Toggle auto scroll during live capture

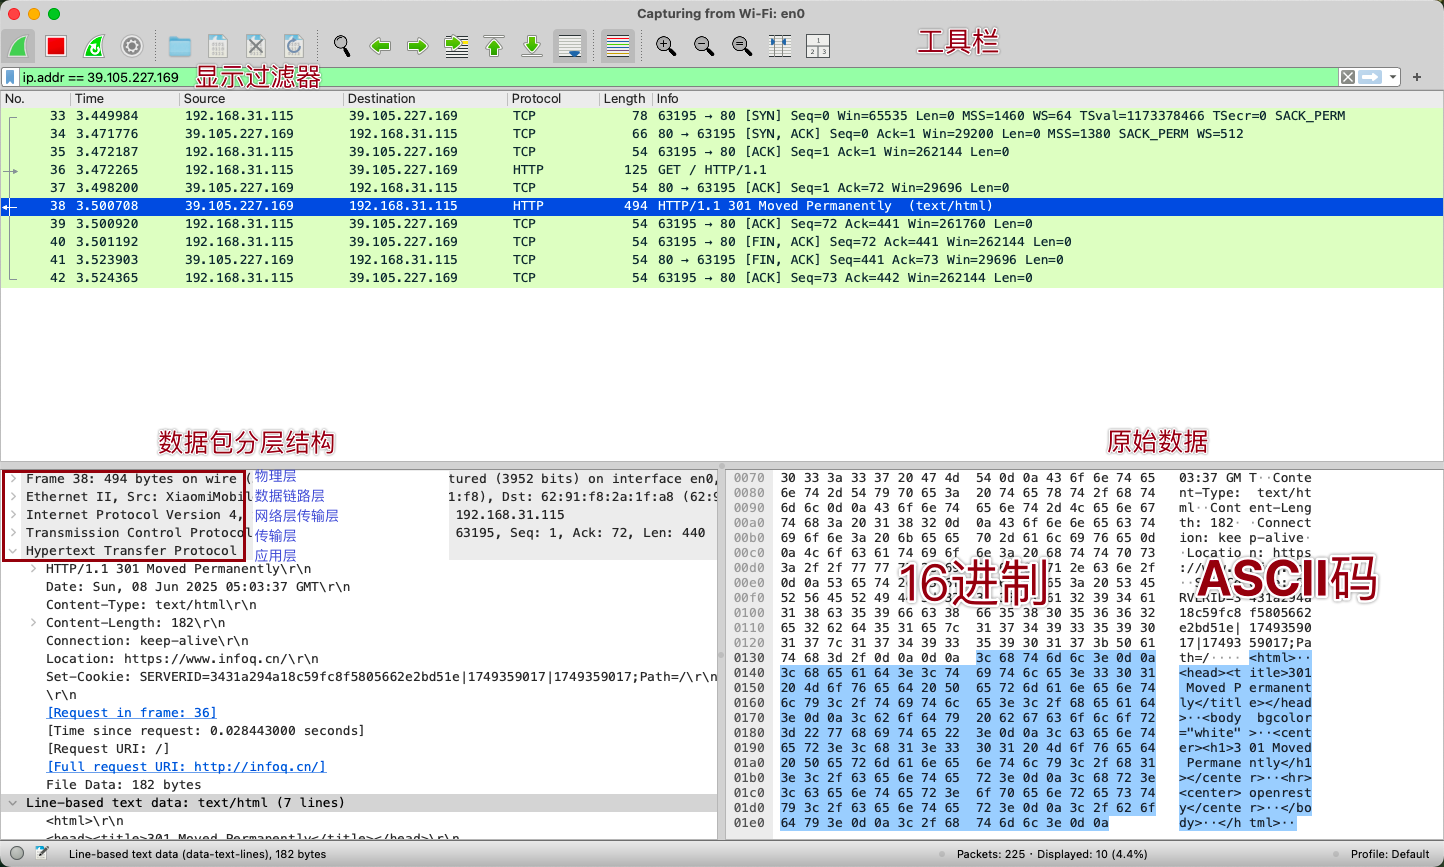click(570, 46)
